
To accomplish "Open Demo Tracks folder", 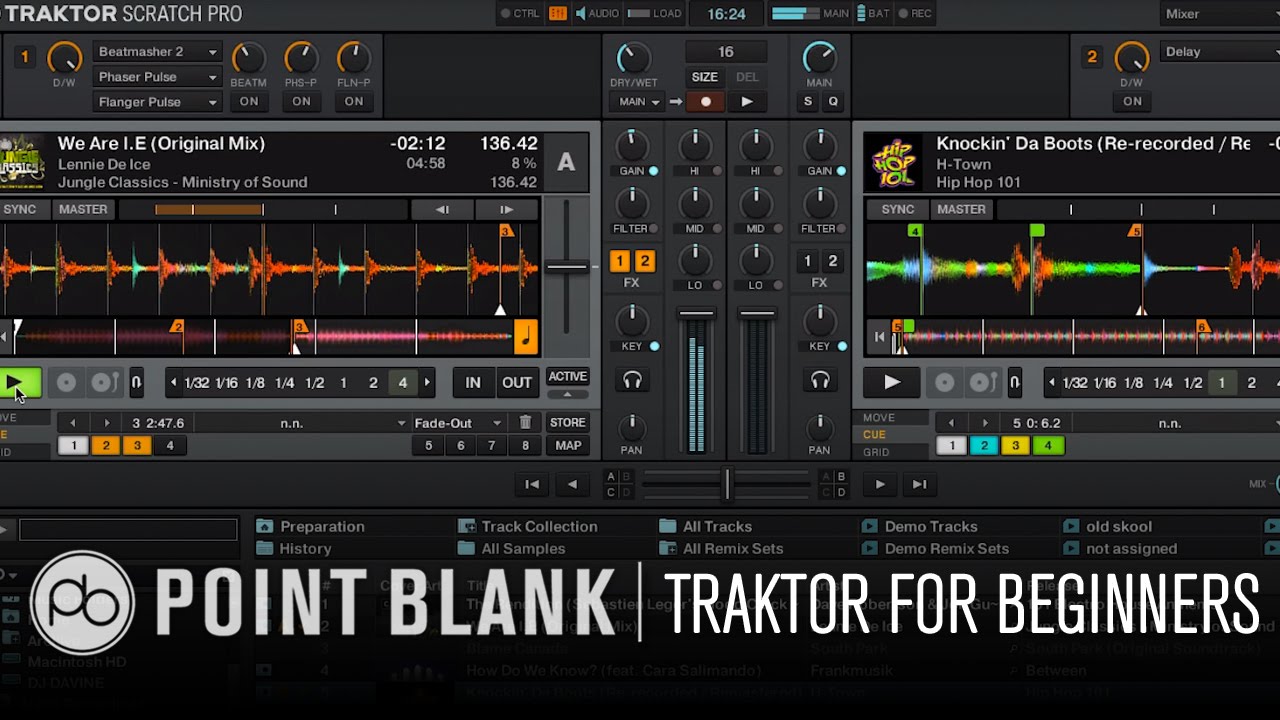I will [x=920, y=527].
